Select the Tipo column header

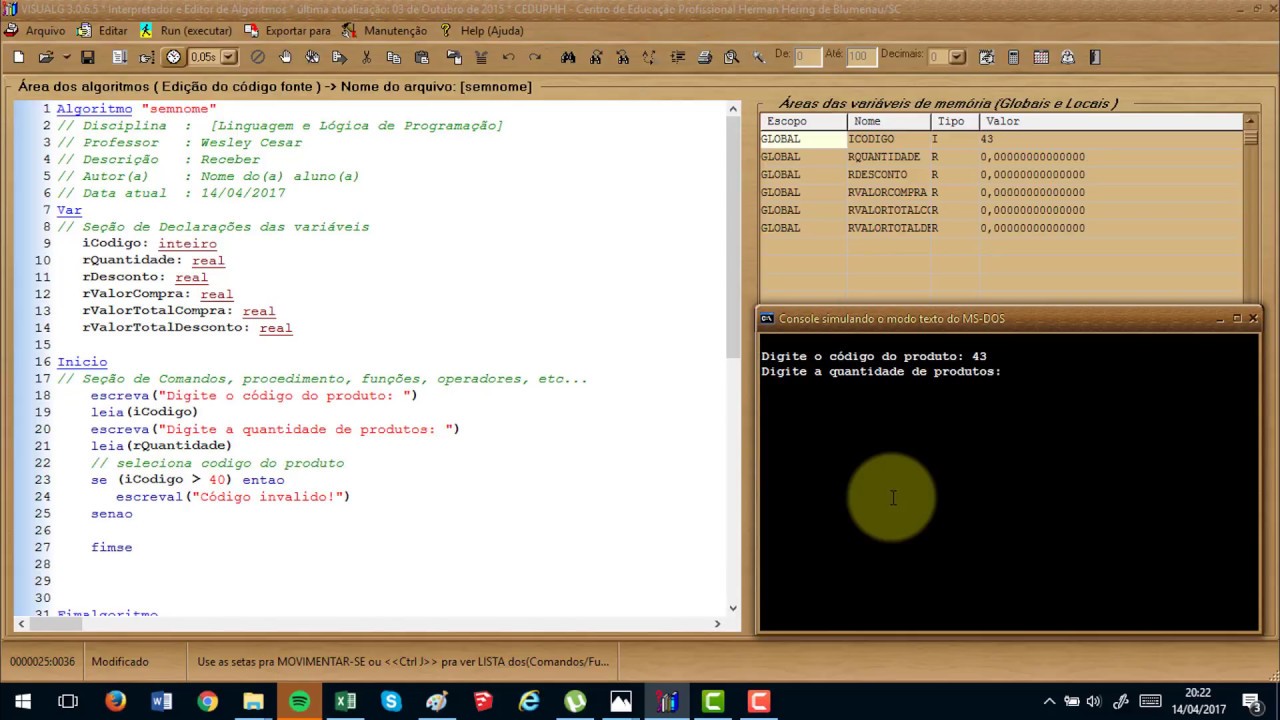[x=955, y=121]
